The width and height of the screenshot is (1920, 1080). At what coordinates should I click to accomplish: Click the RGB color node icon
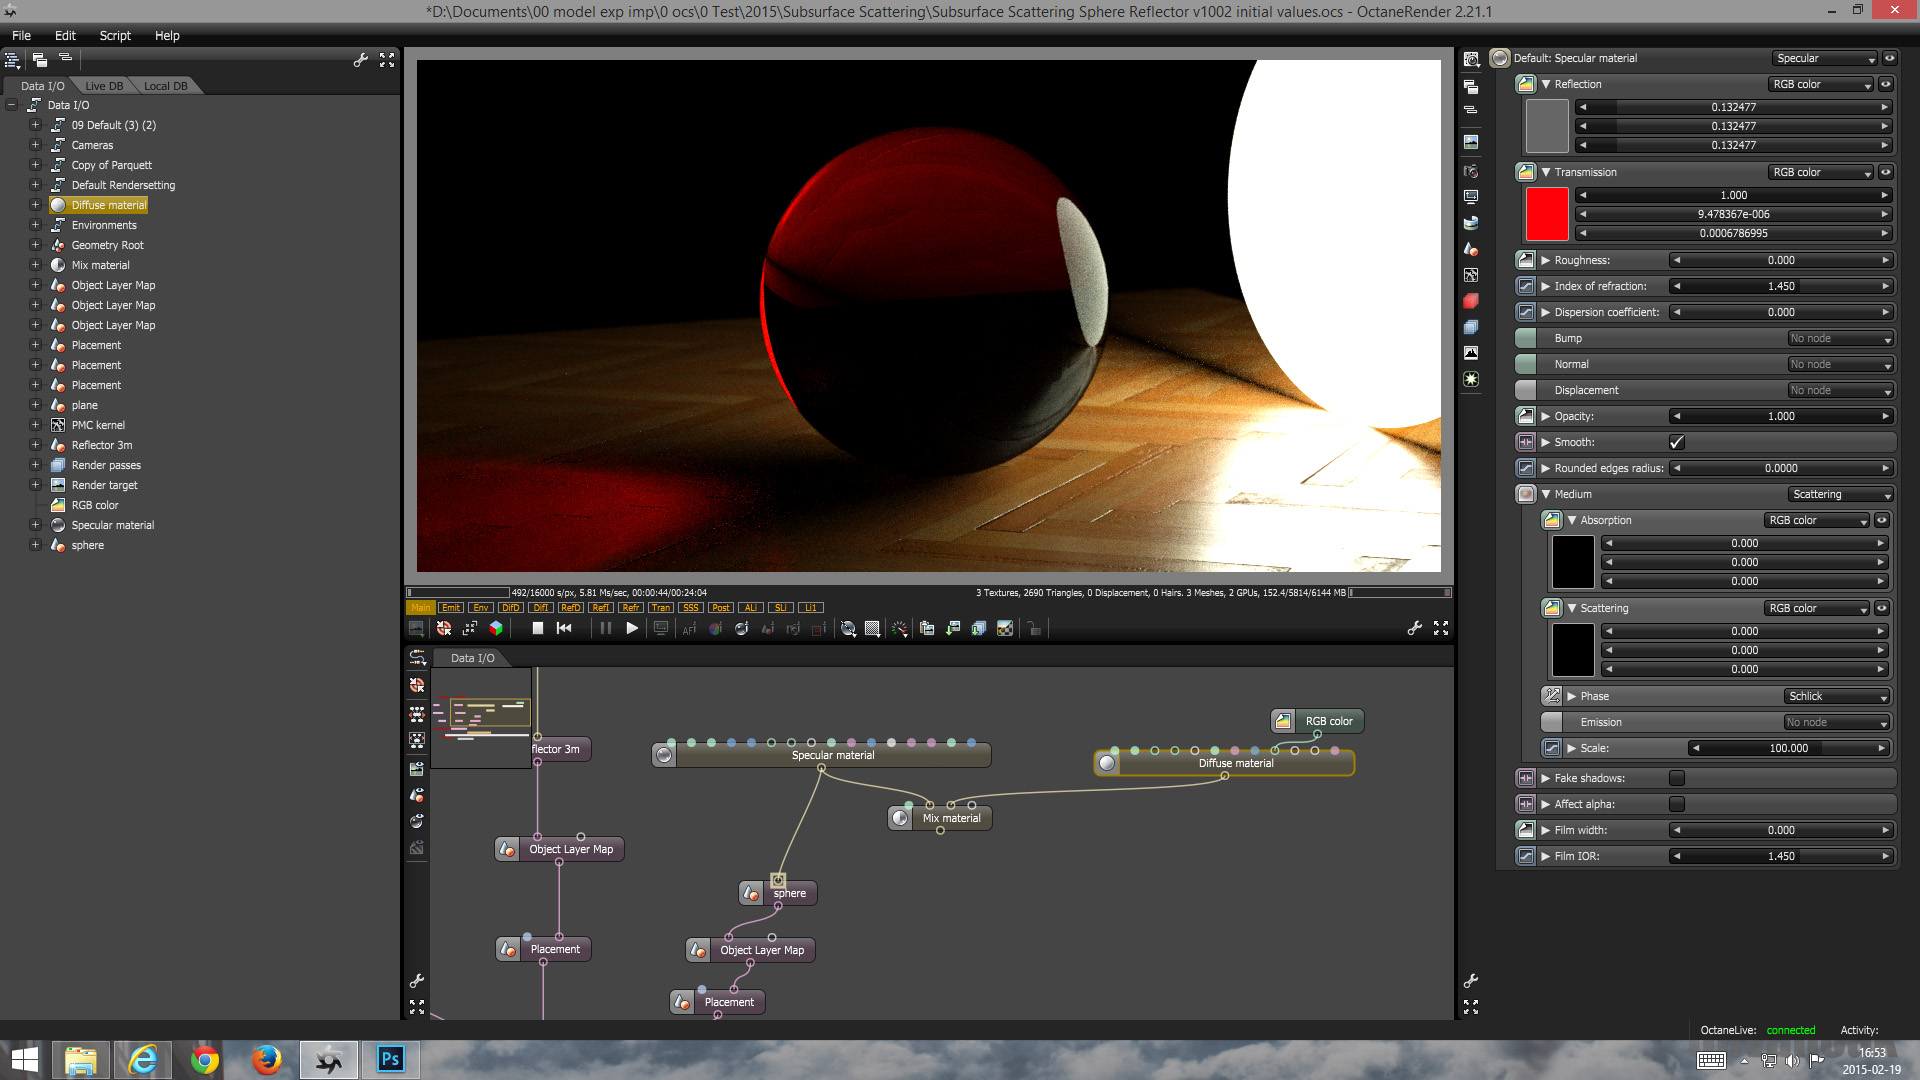pos(1283,721)
